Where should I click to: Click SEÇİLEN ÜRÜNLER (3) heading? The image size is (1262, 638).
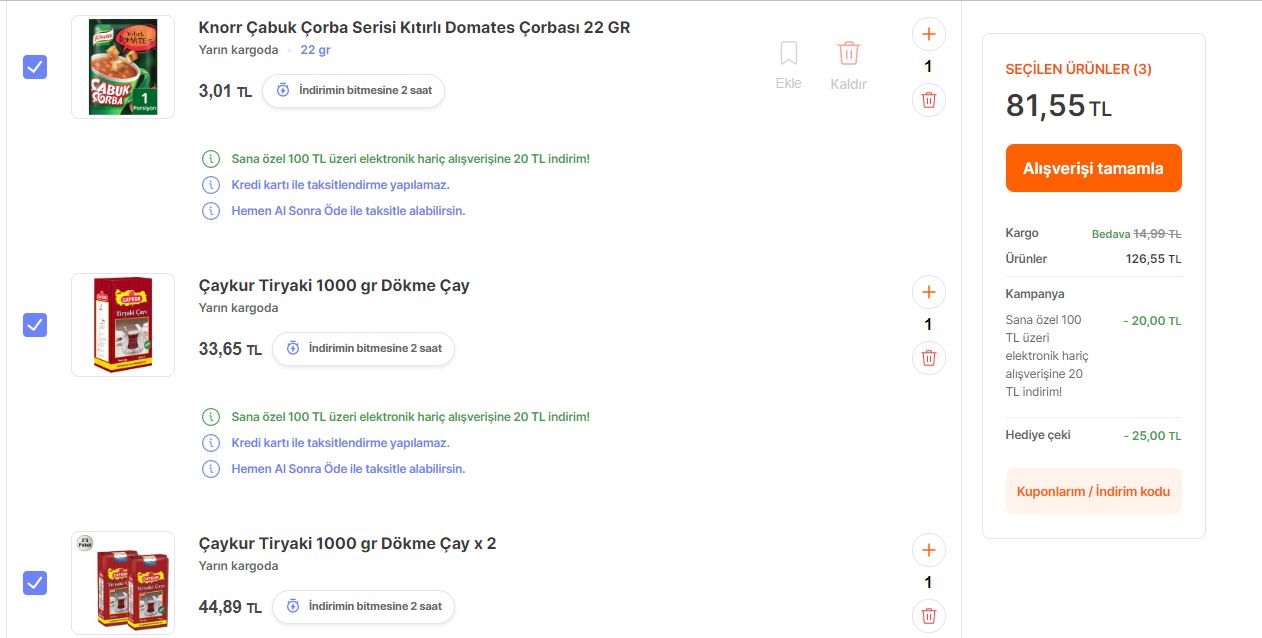(1078, 69)
